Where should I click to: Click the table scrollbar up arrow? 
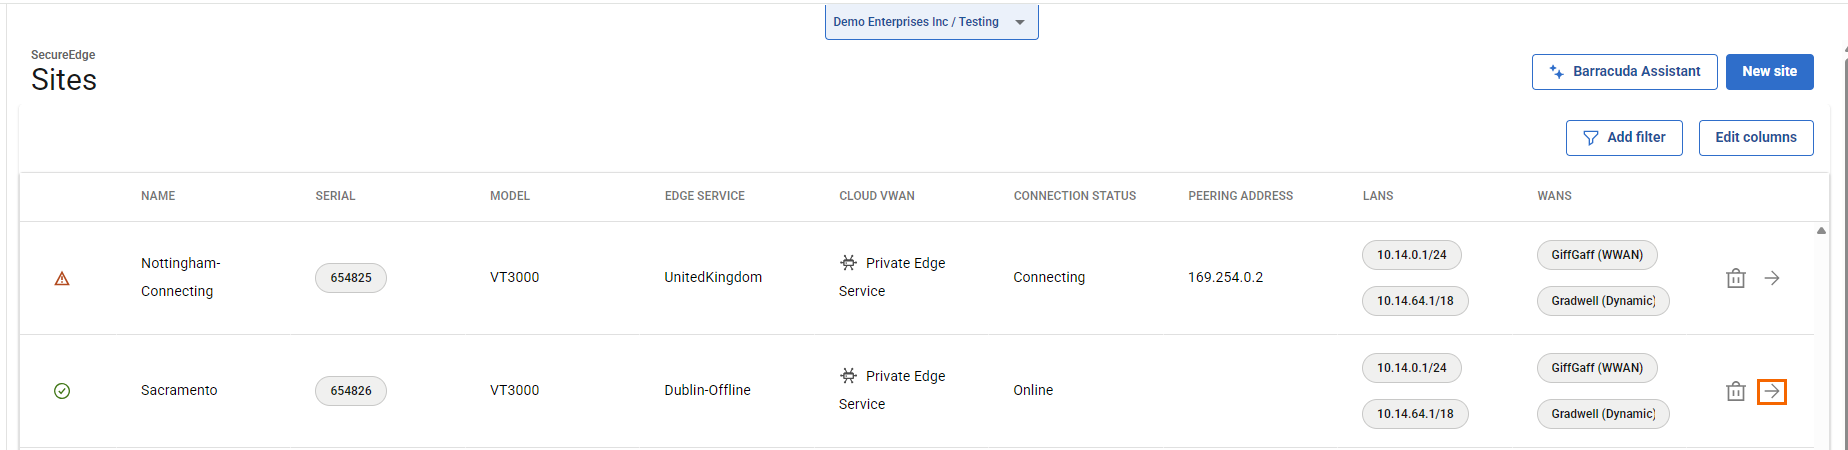point(1821,231)
